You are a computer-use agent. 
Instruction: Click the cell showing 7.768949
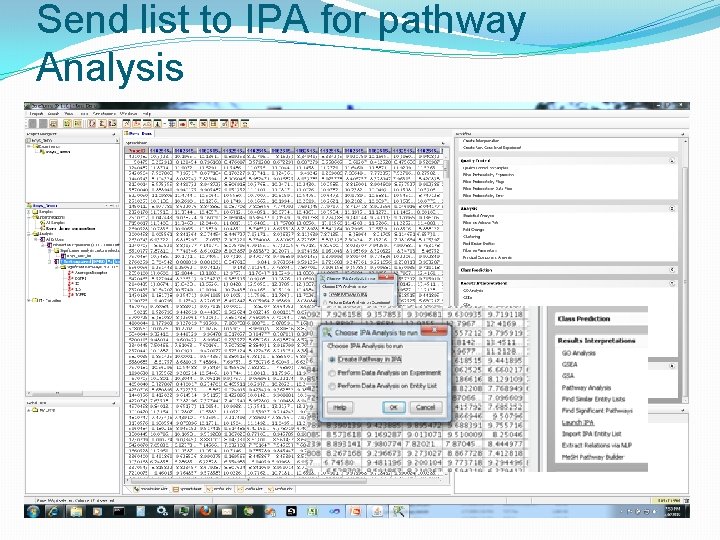[505, 389]
